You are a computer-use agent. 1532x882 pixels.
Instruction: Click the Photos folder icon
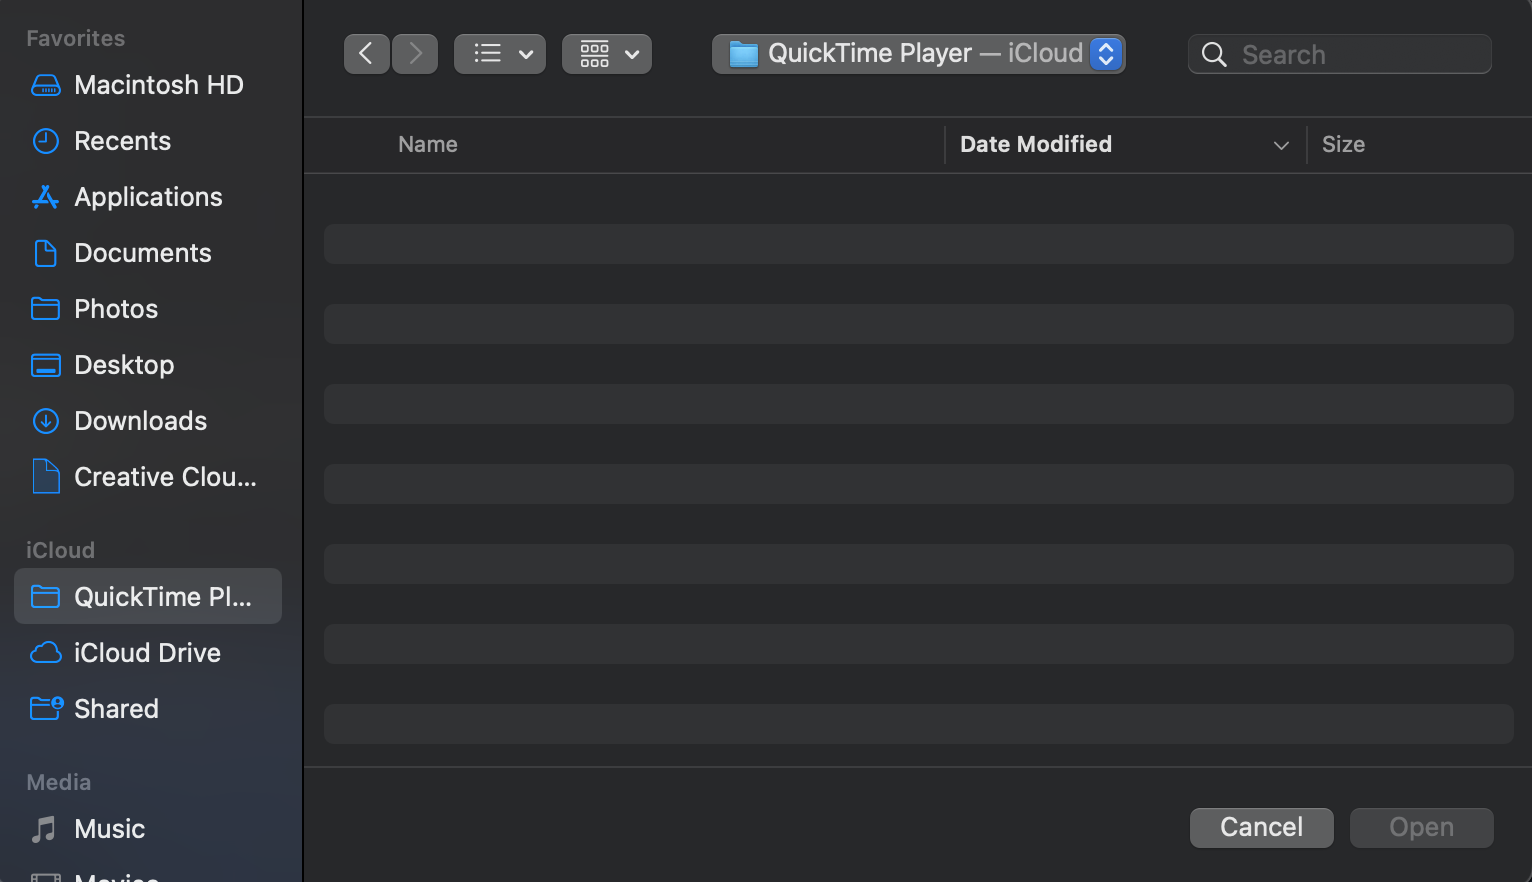[46, 309]
